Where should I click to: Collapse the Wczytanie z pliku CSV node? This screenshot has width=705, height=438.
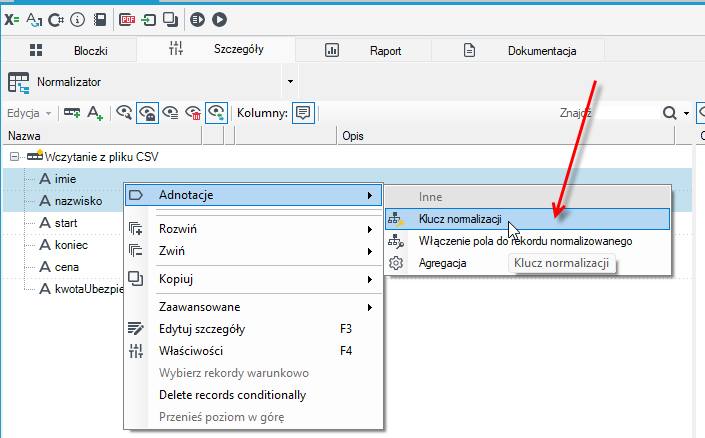(x=15, y=156)
